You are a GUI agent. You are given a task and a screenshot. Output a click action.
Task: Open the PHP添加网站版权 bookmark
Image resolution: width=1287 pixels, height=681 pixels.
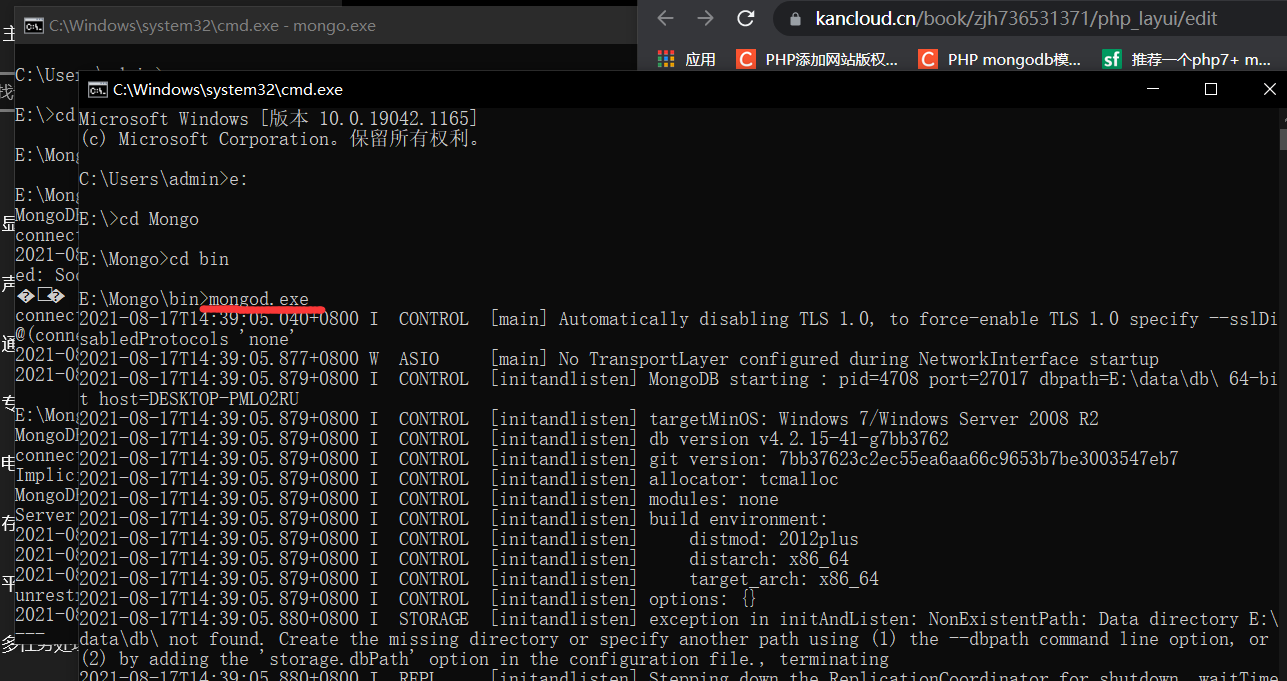[x=817, y=60]
